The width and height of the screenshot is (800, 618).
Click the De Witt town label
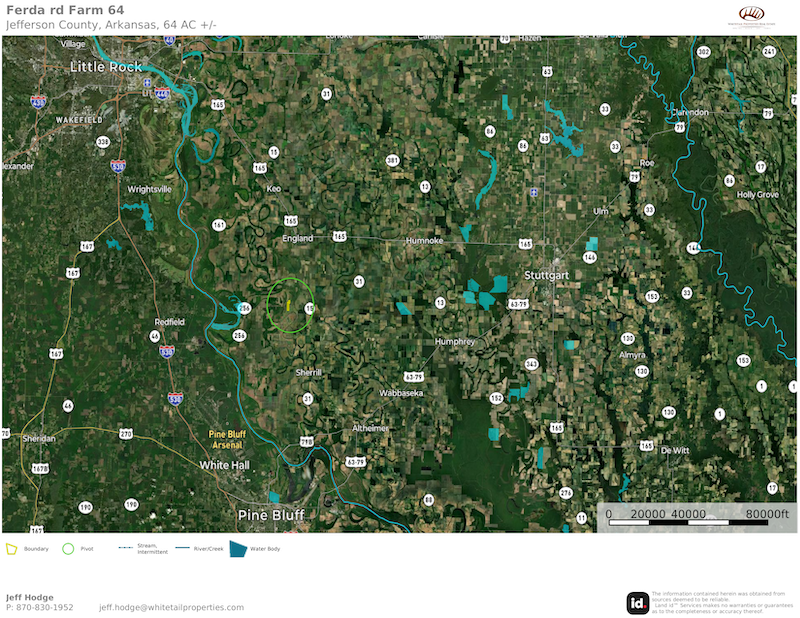tap(675, 450)
